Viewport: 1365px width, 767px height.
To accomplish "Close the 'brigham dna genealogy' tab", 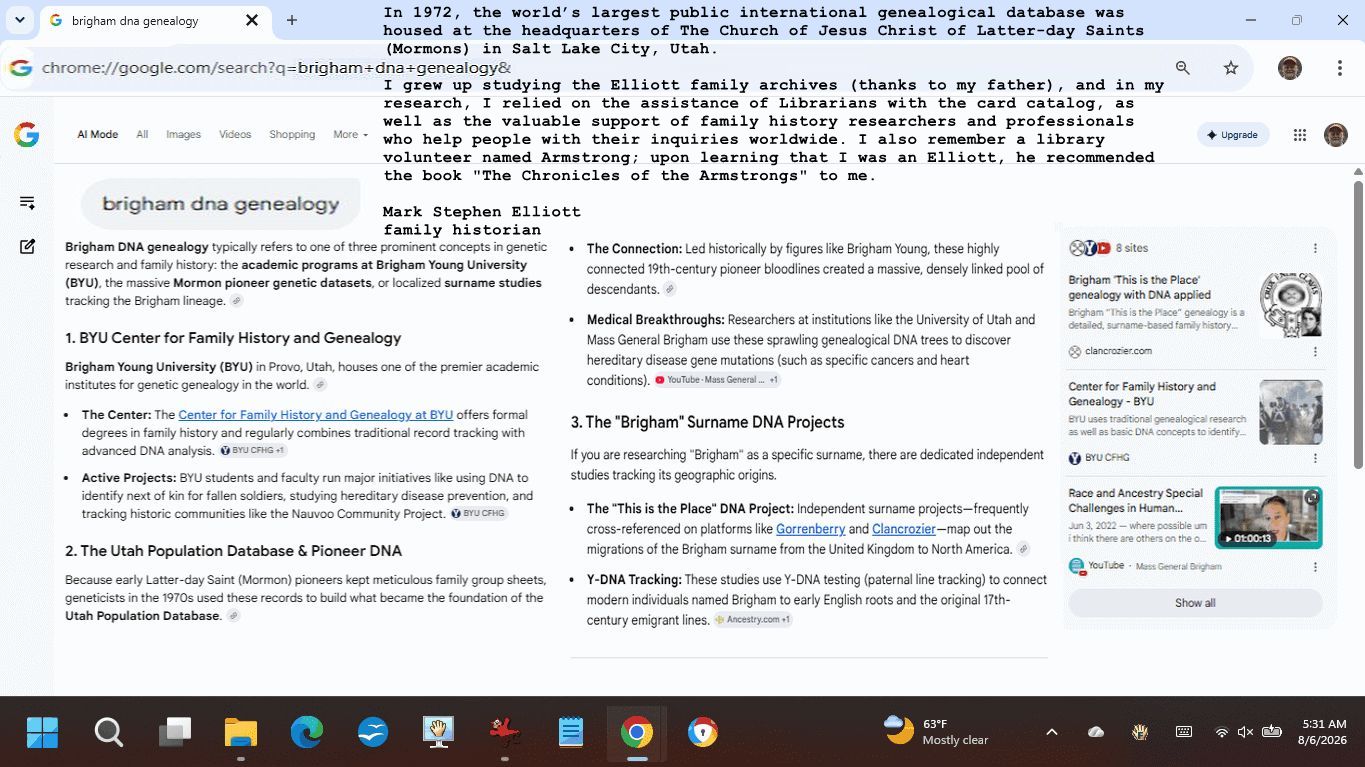I will point(252,20).
